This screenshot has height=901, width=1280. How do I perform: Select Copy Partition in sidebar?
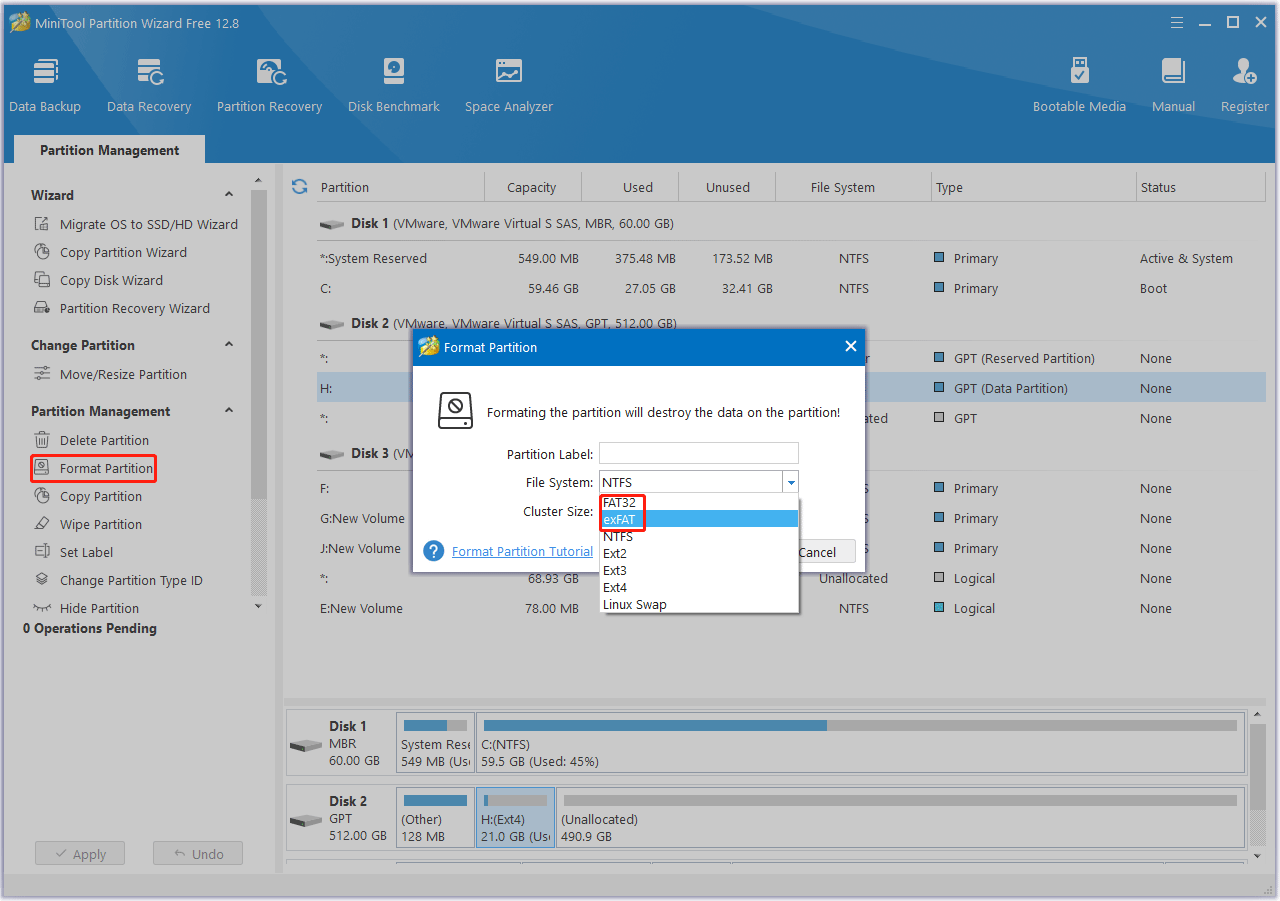click(88, 496)
